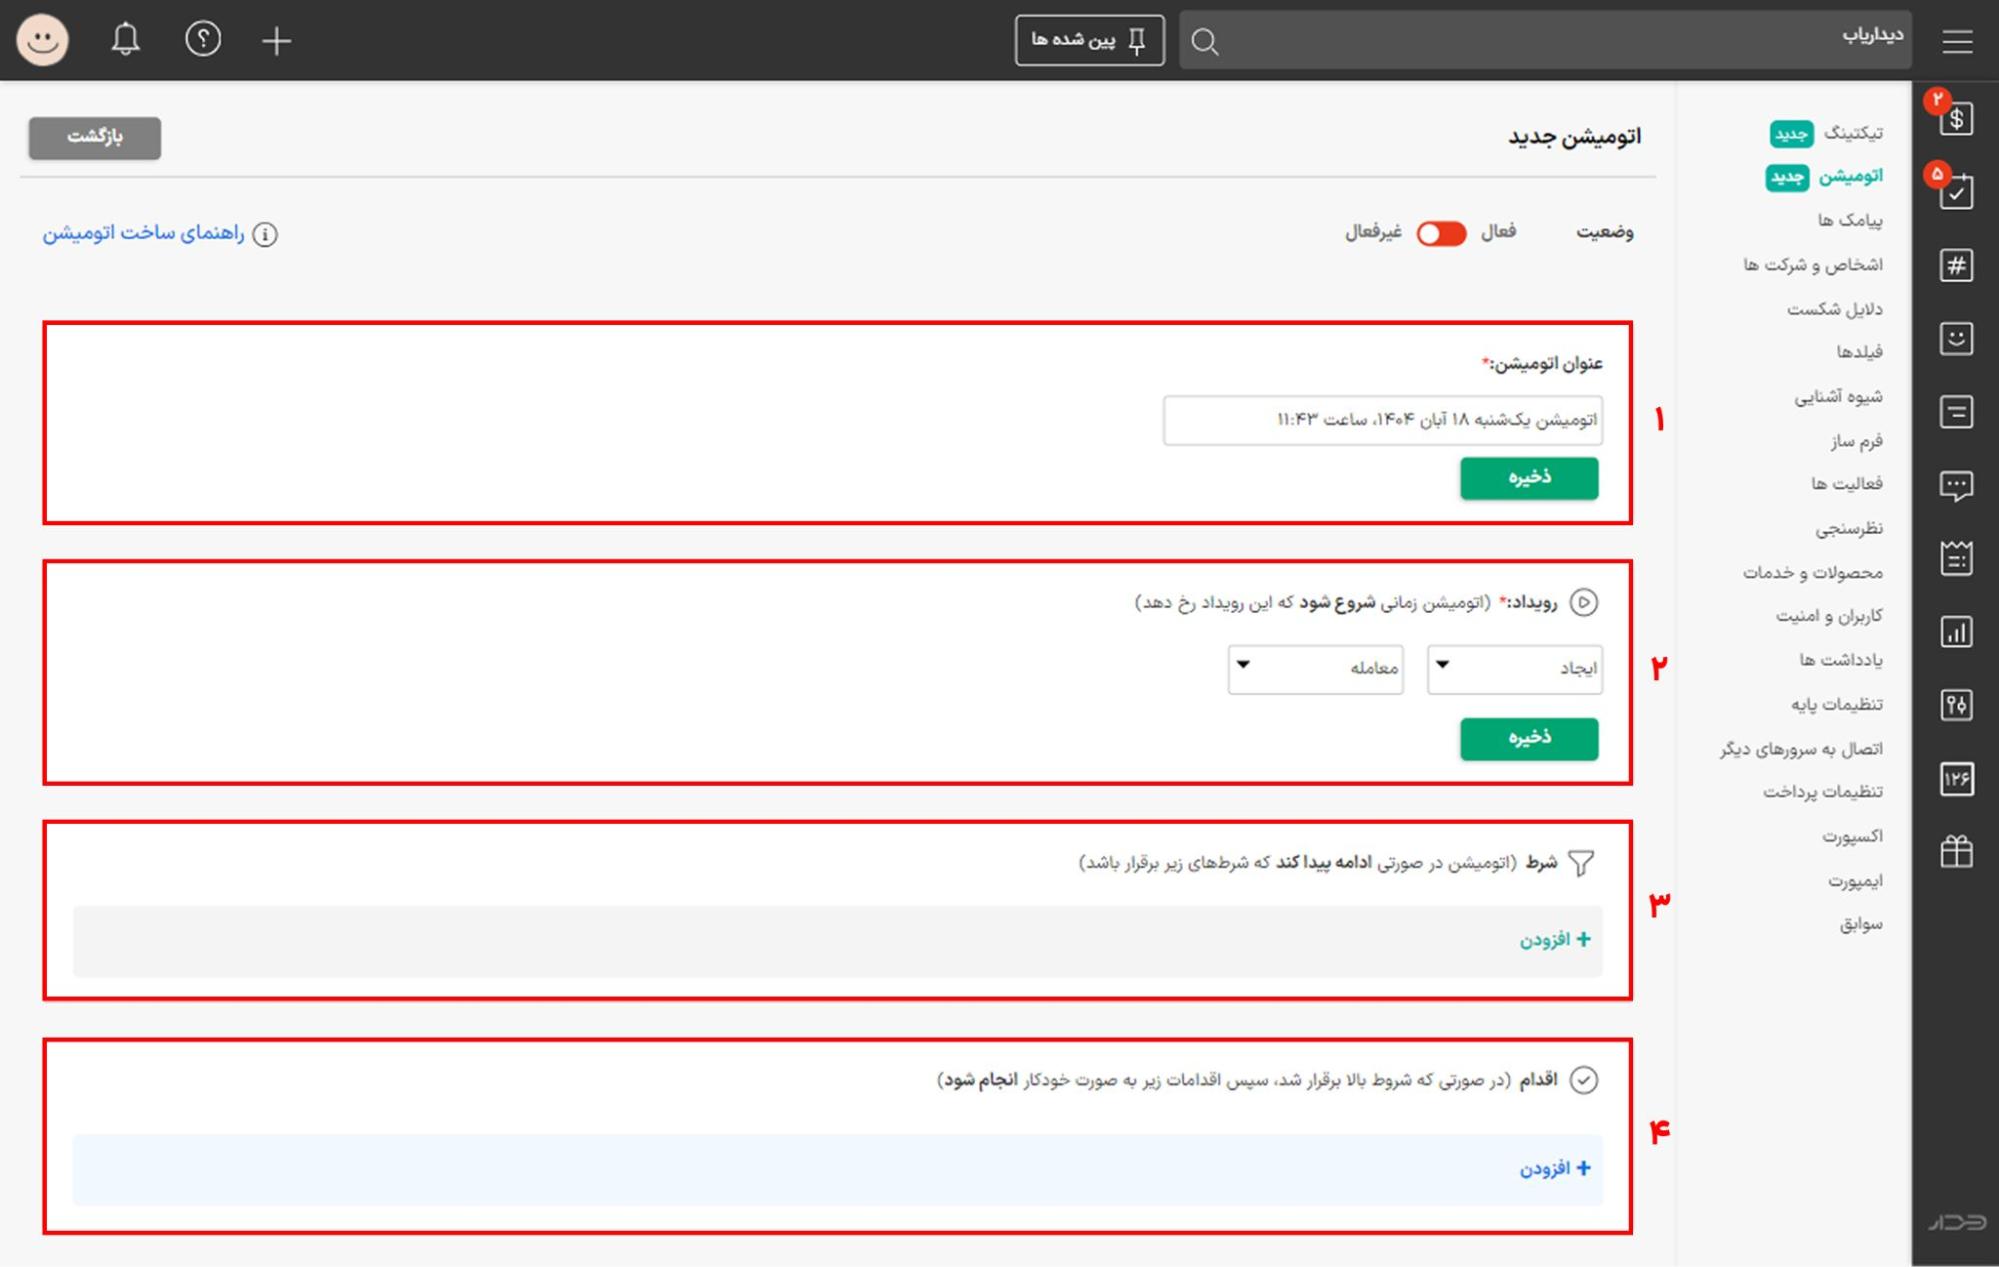Click the automation title input field

tap(1382, 420)
